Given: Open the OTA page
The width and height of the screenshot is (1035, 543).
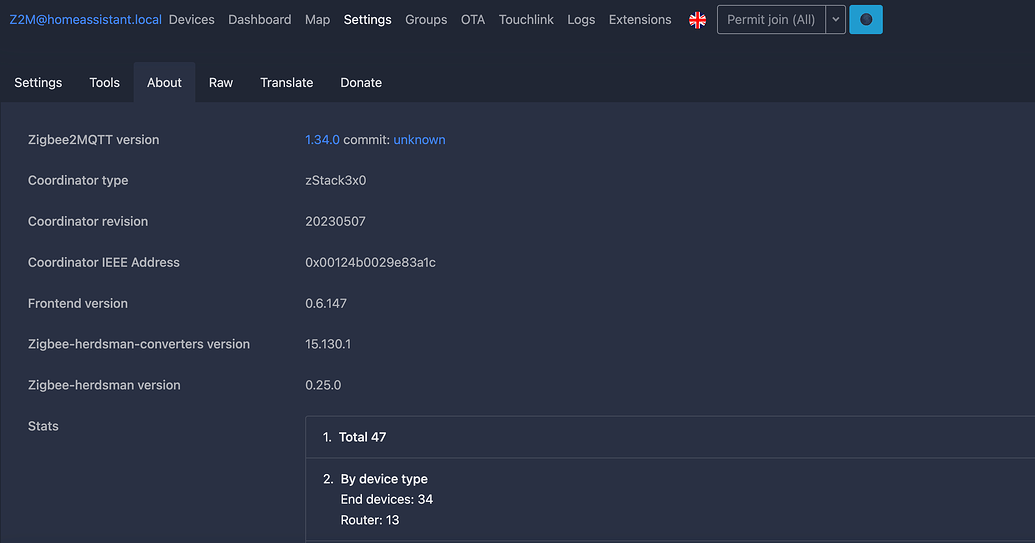Looking at the screenshot, I should [x=473, y=20].
